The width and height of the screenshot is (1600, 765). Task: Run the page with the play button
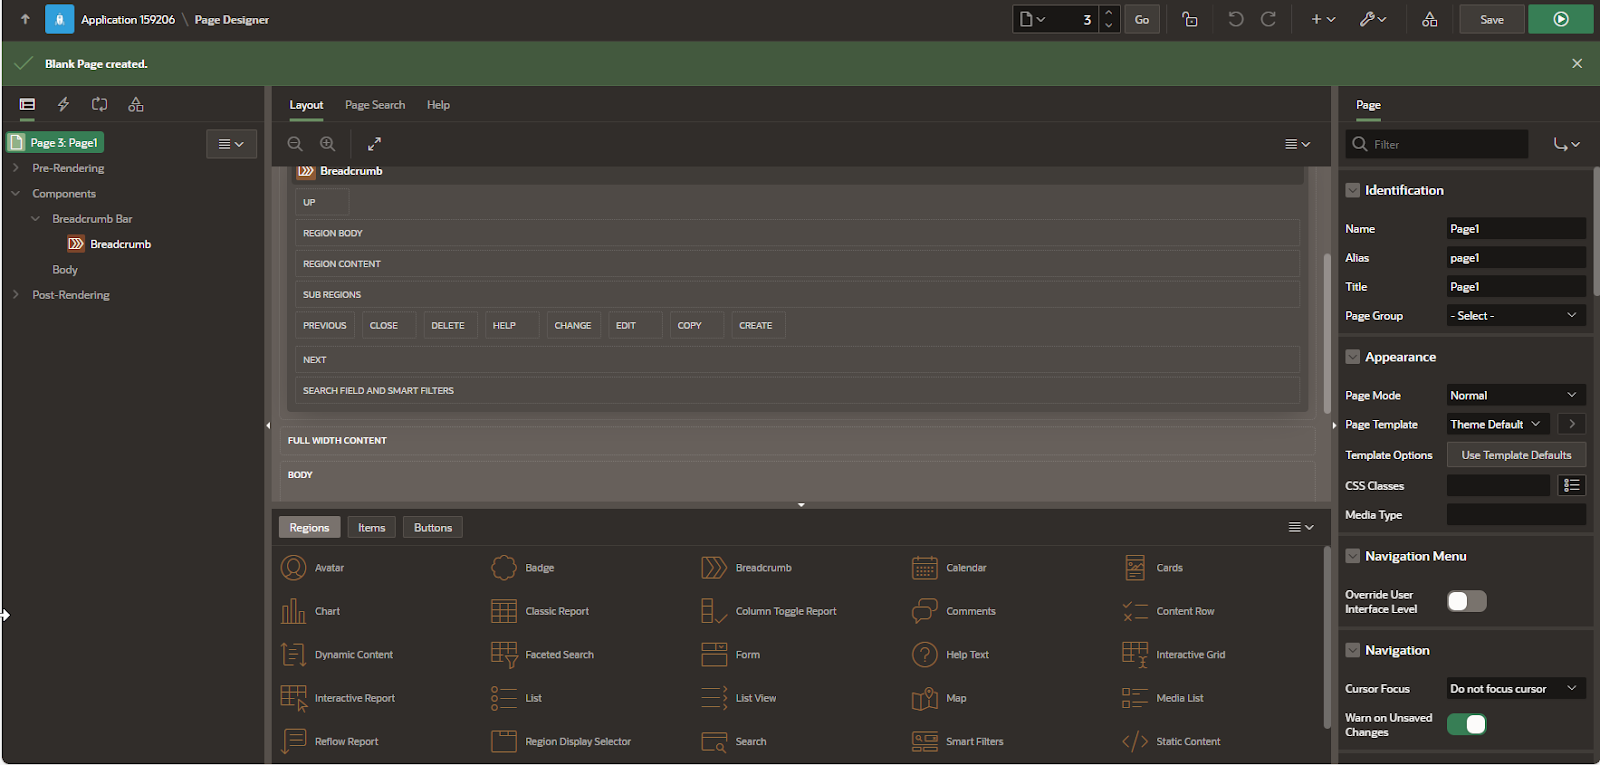pos(1560,19)
